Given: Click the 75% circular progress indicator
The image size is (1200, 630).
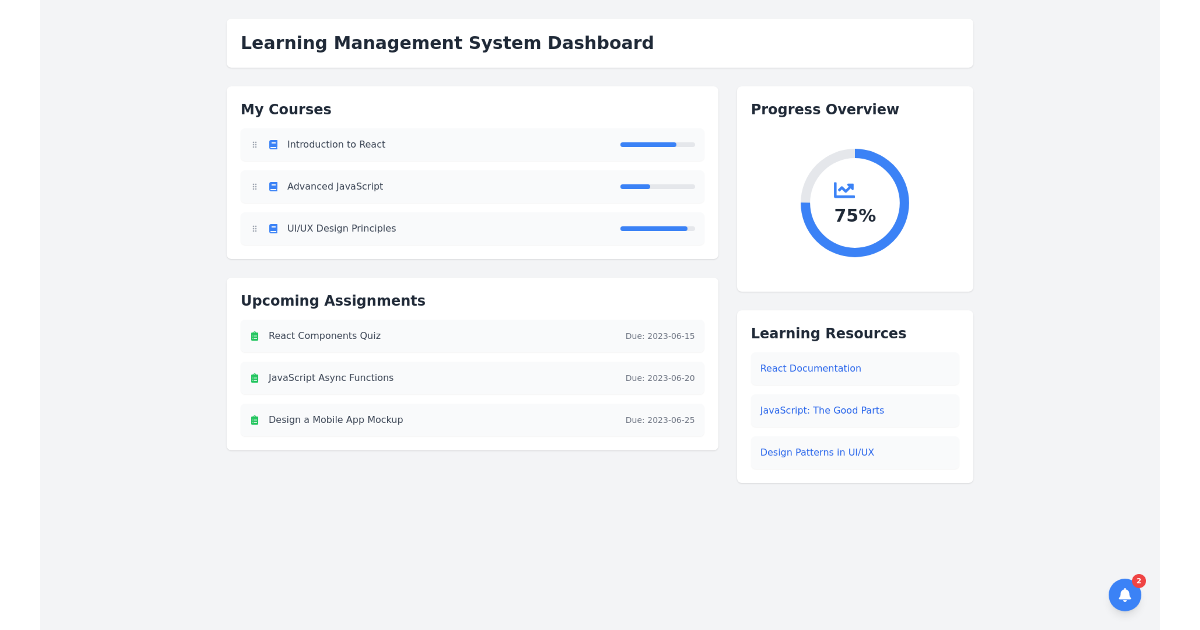Looking at the screenshot, I should tap(855, 203).
